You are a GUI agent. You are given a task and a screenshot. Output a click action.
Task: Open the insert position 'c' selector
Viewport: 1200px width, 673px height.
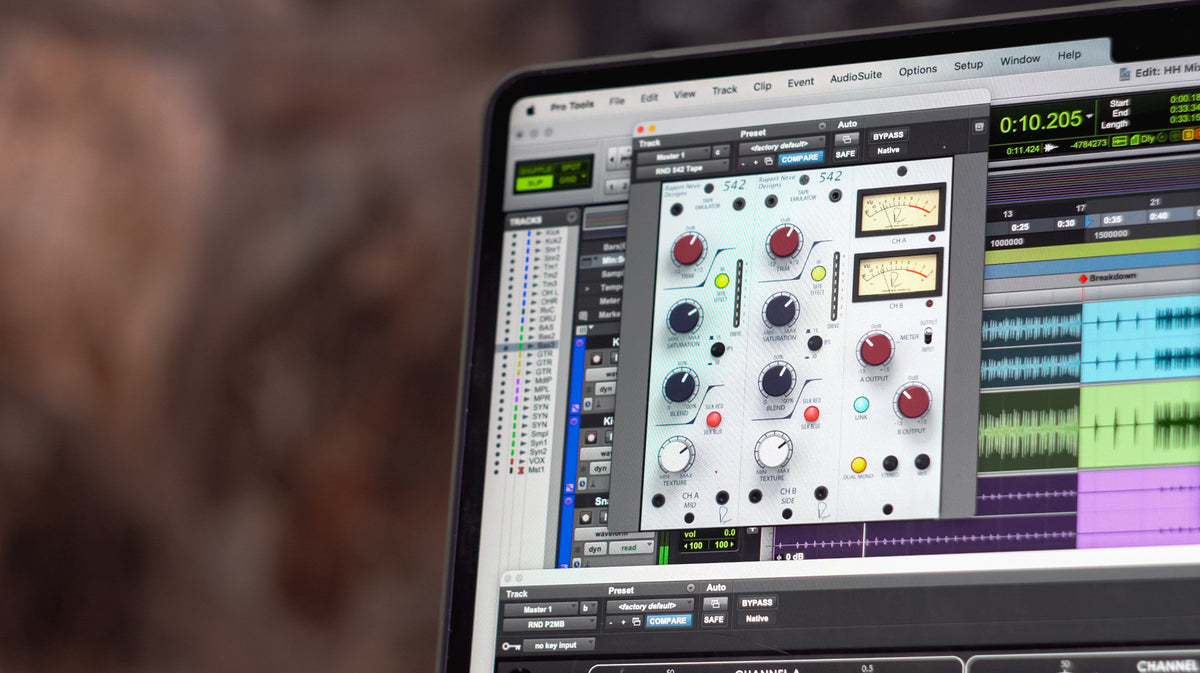(720, 153)
